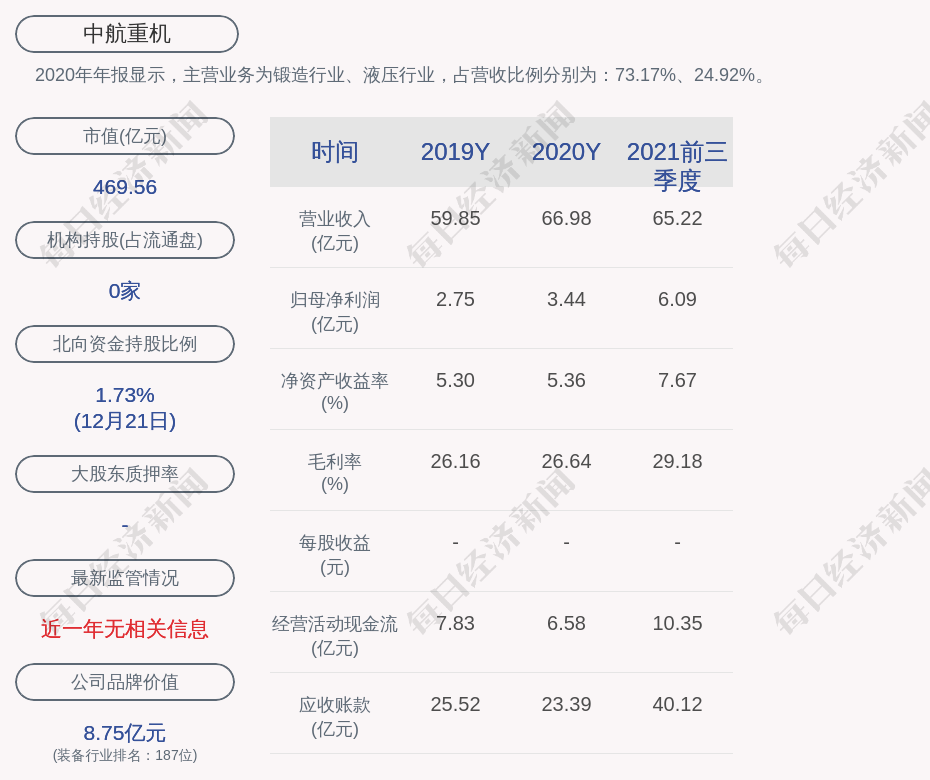Open the 北向资金持股比例 pill
The height and width of the screenshot is (780, 930).
(x=125, y=344)
